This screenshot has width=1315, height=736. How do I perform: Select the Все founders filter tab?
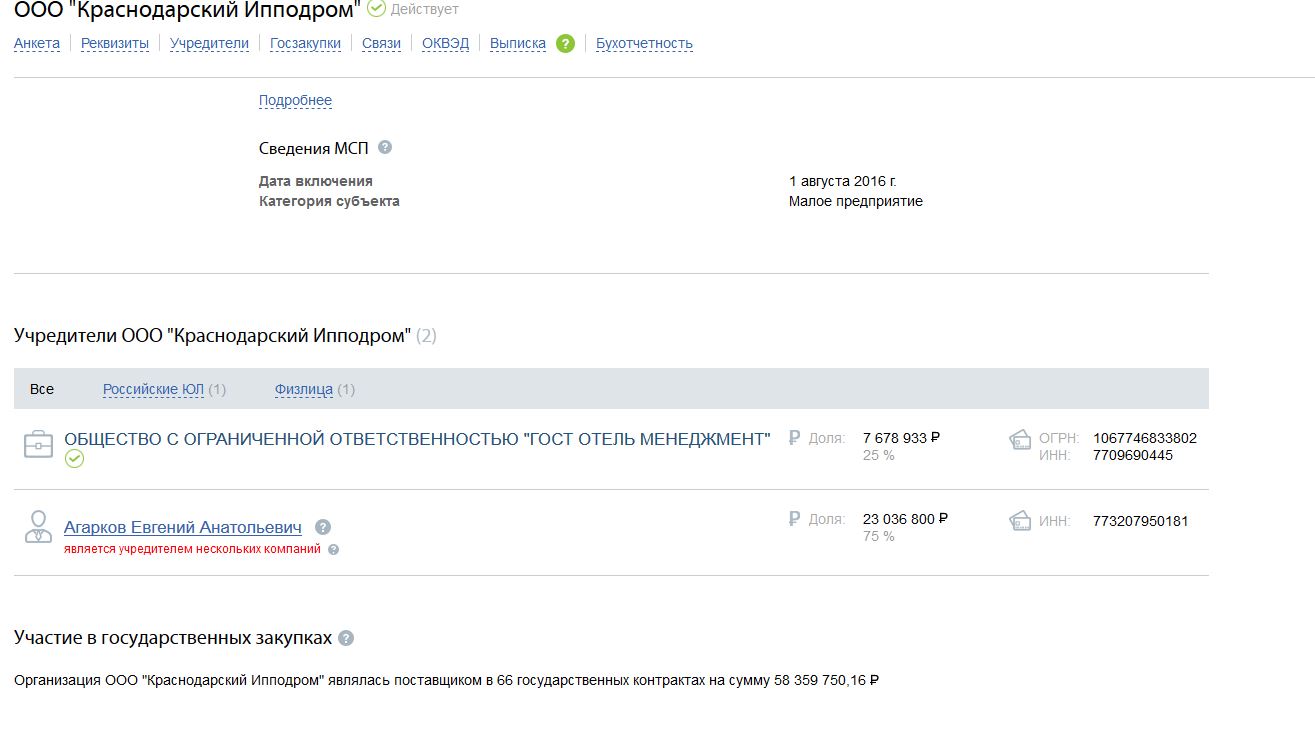coord(42,389)
